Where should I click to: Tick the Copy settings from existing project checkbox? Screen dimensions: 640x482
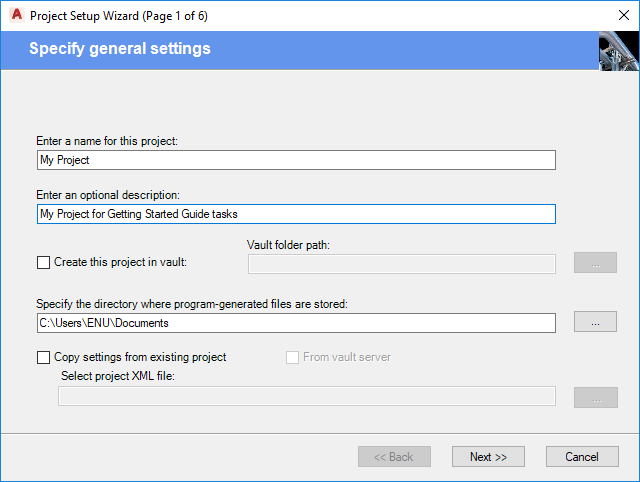click(43, 357)
